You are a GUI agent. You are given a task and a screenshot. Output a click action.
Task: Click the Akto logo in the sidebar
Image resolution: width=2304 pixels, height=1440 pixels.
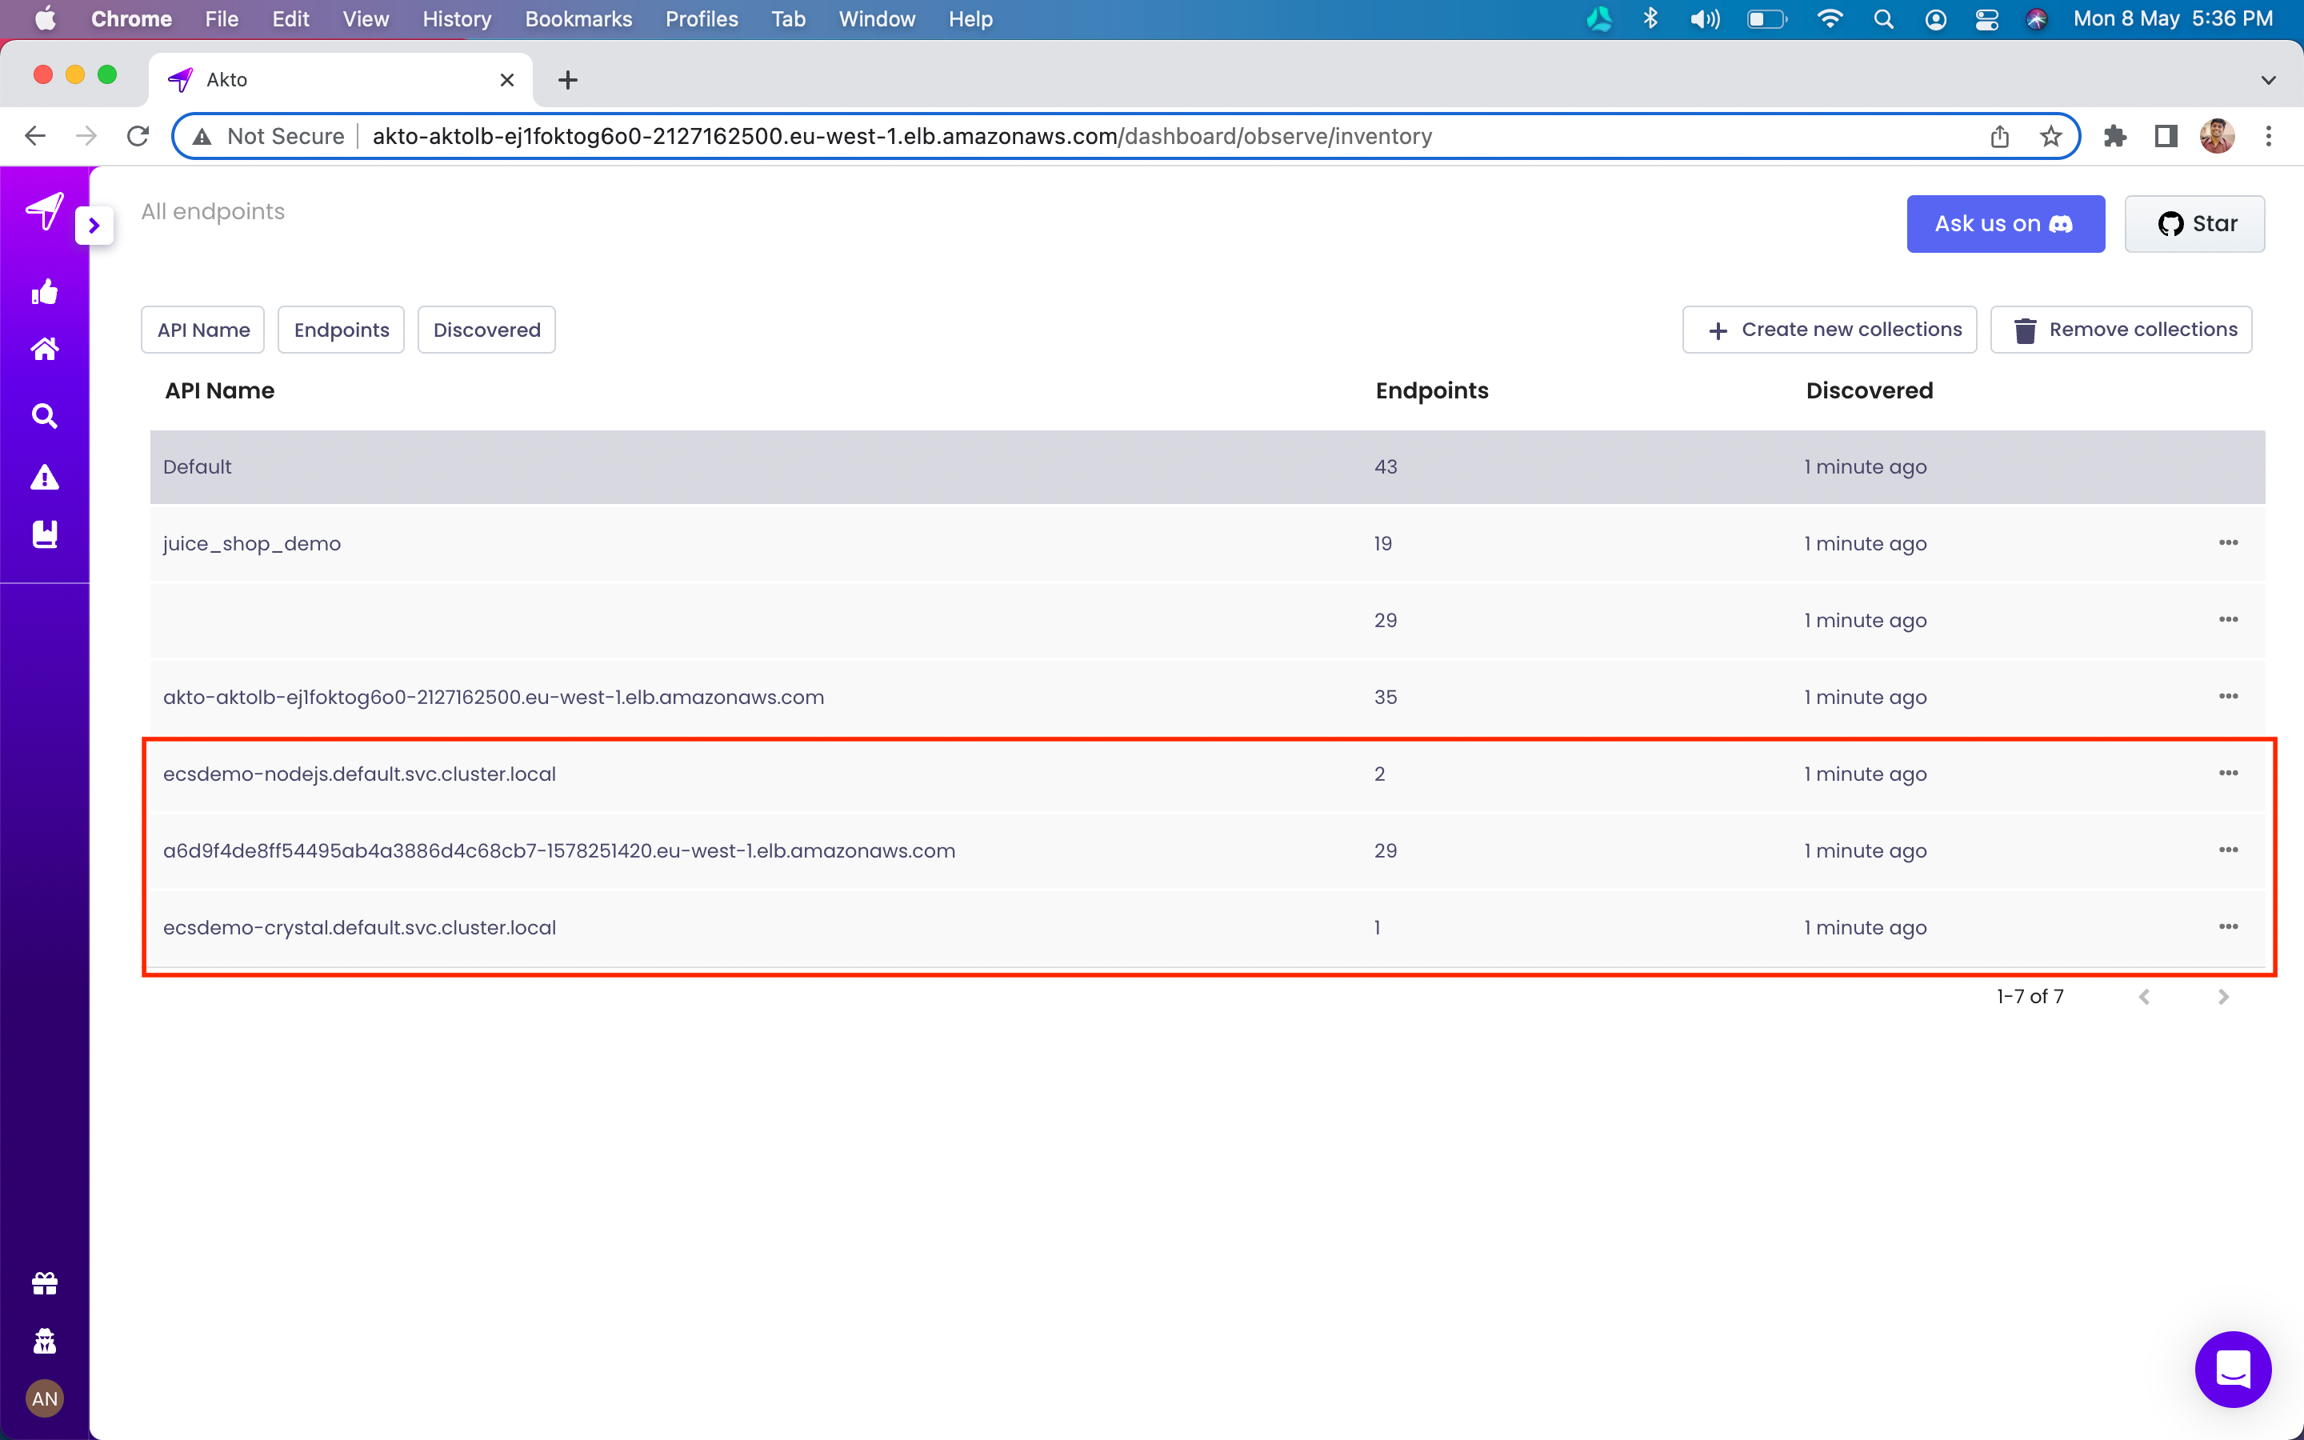tap(44, 210)
